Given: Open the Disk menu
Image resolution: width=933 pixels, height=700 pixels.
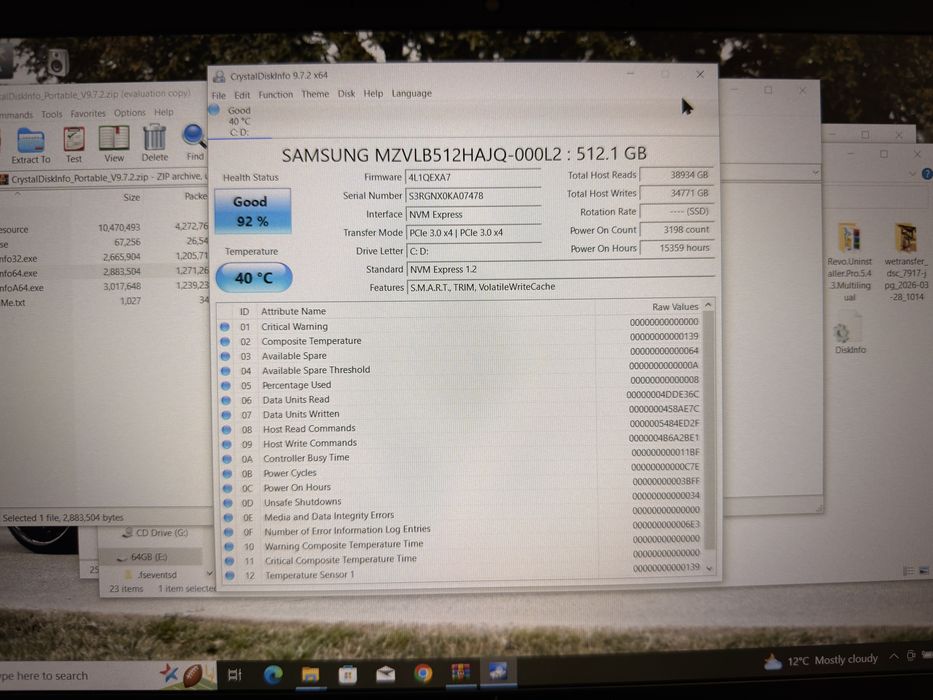Looking at the screenshot, I should [x=346, y=93].
